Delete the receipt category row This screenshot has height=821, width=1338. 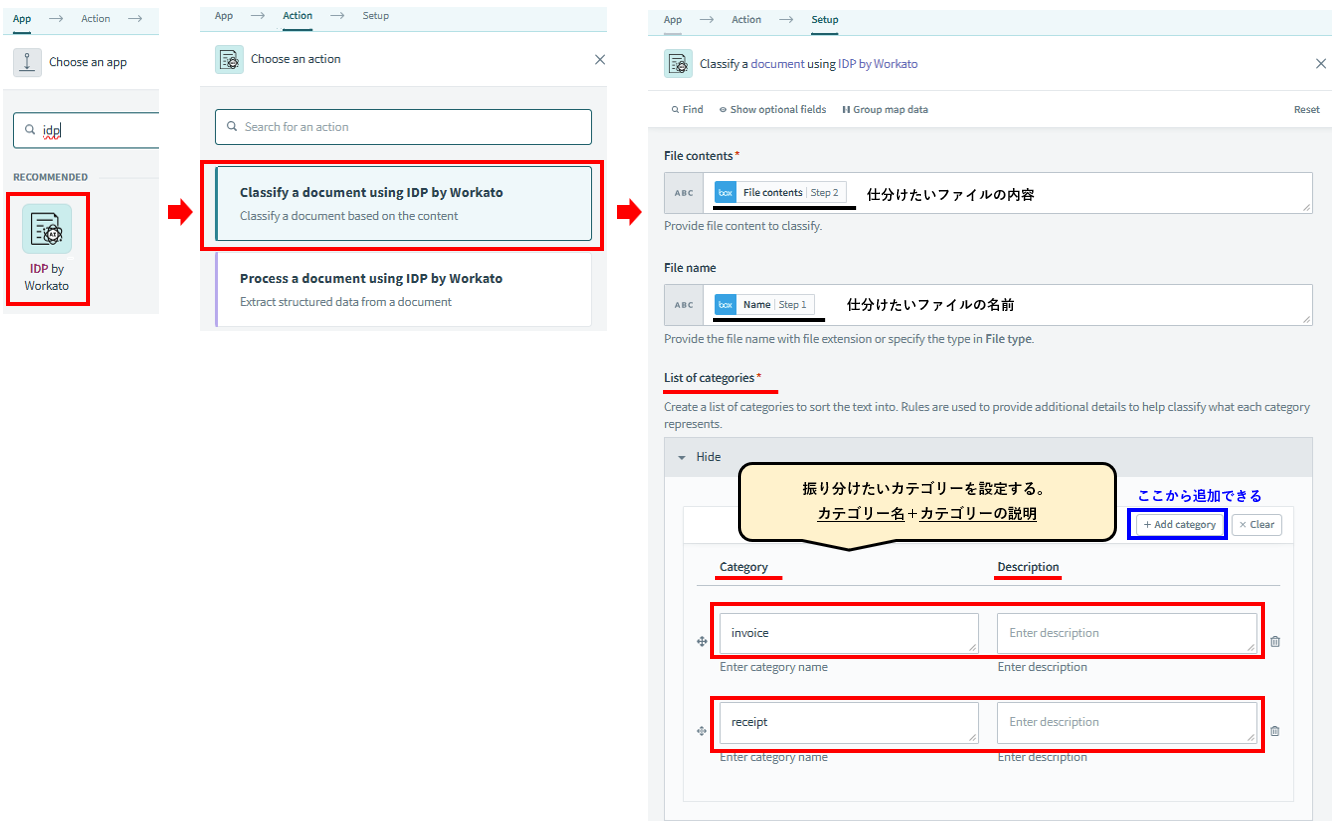pos(1275,731)
